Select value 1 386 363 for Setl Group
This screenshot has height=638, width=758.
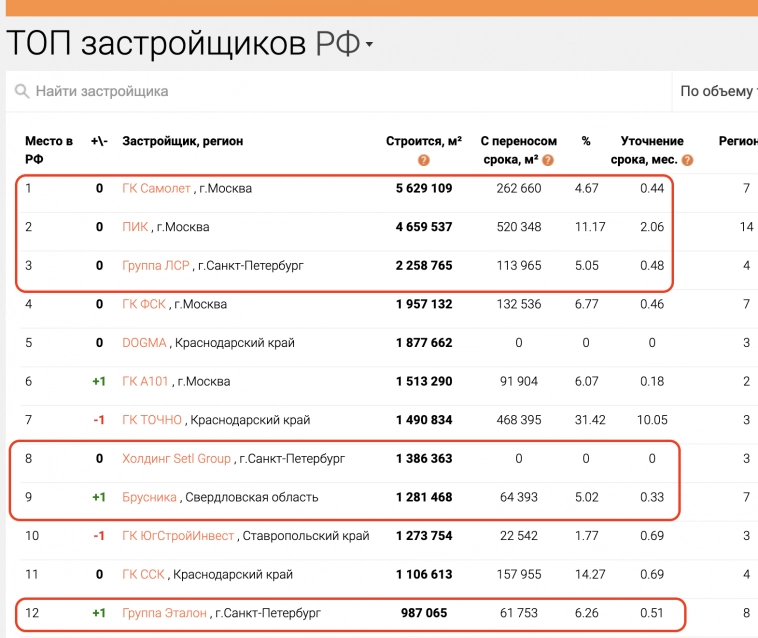tap(424, 459)
